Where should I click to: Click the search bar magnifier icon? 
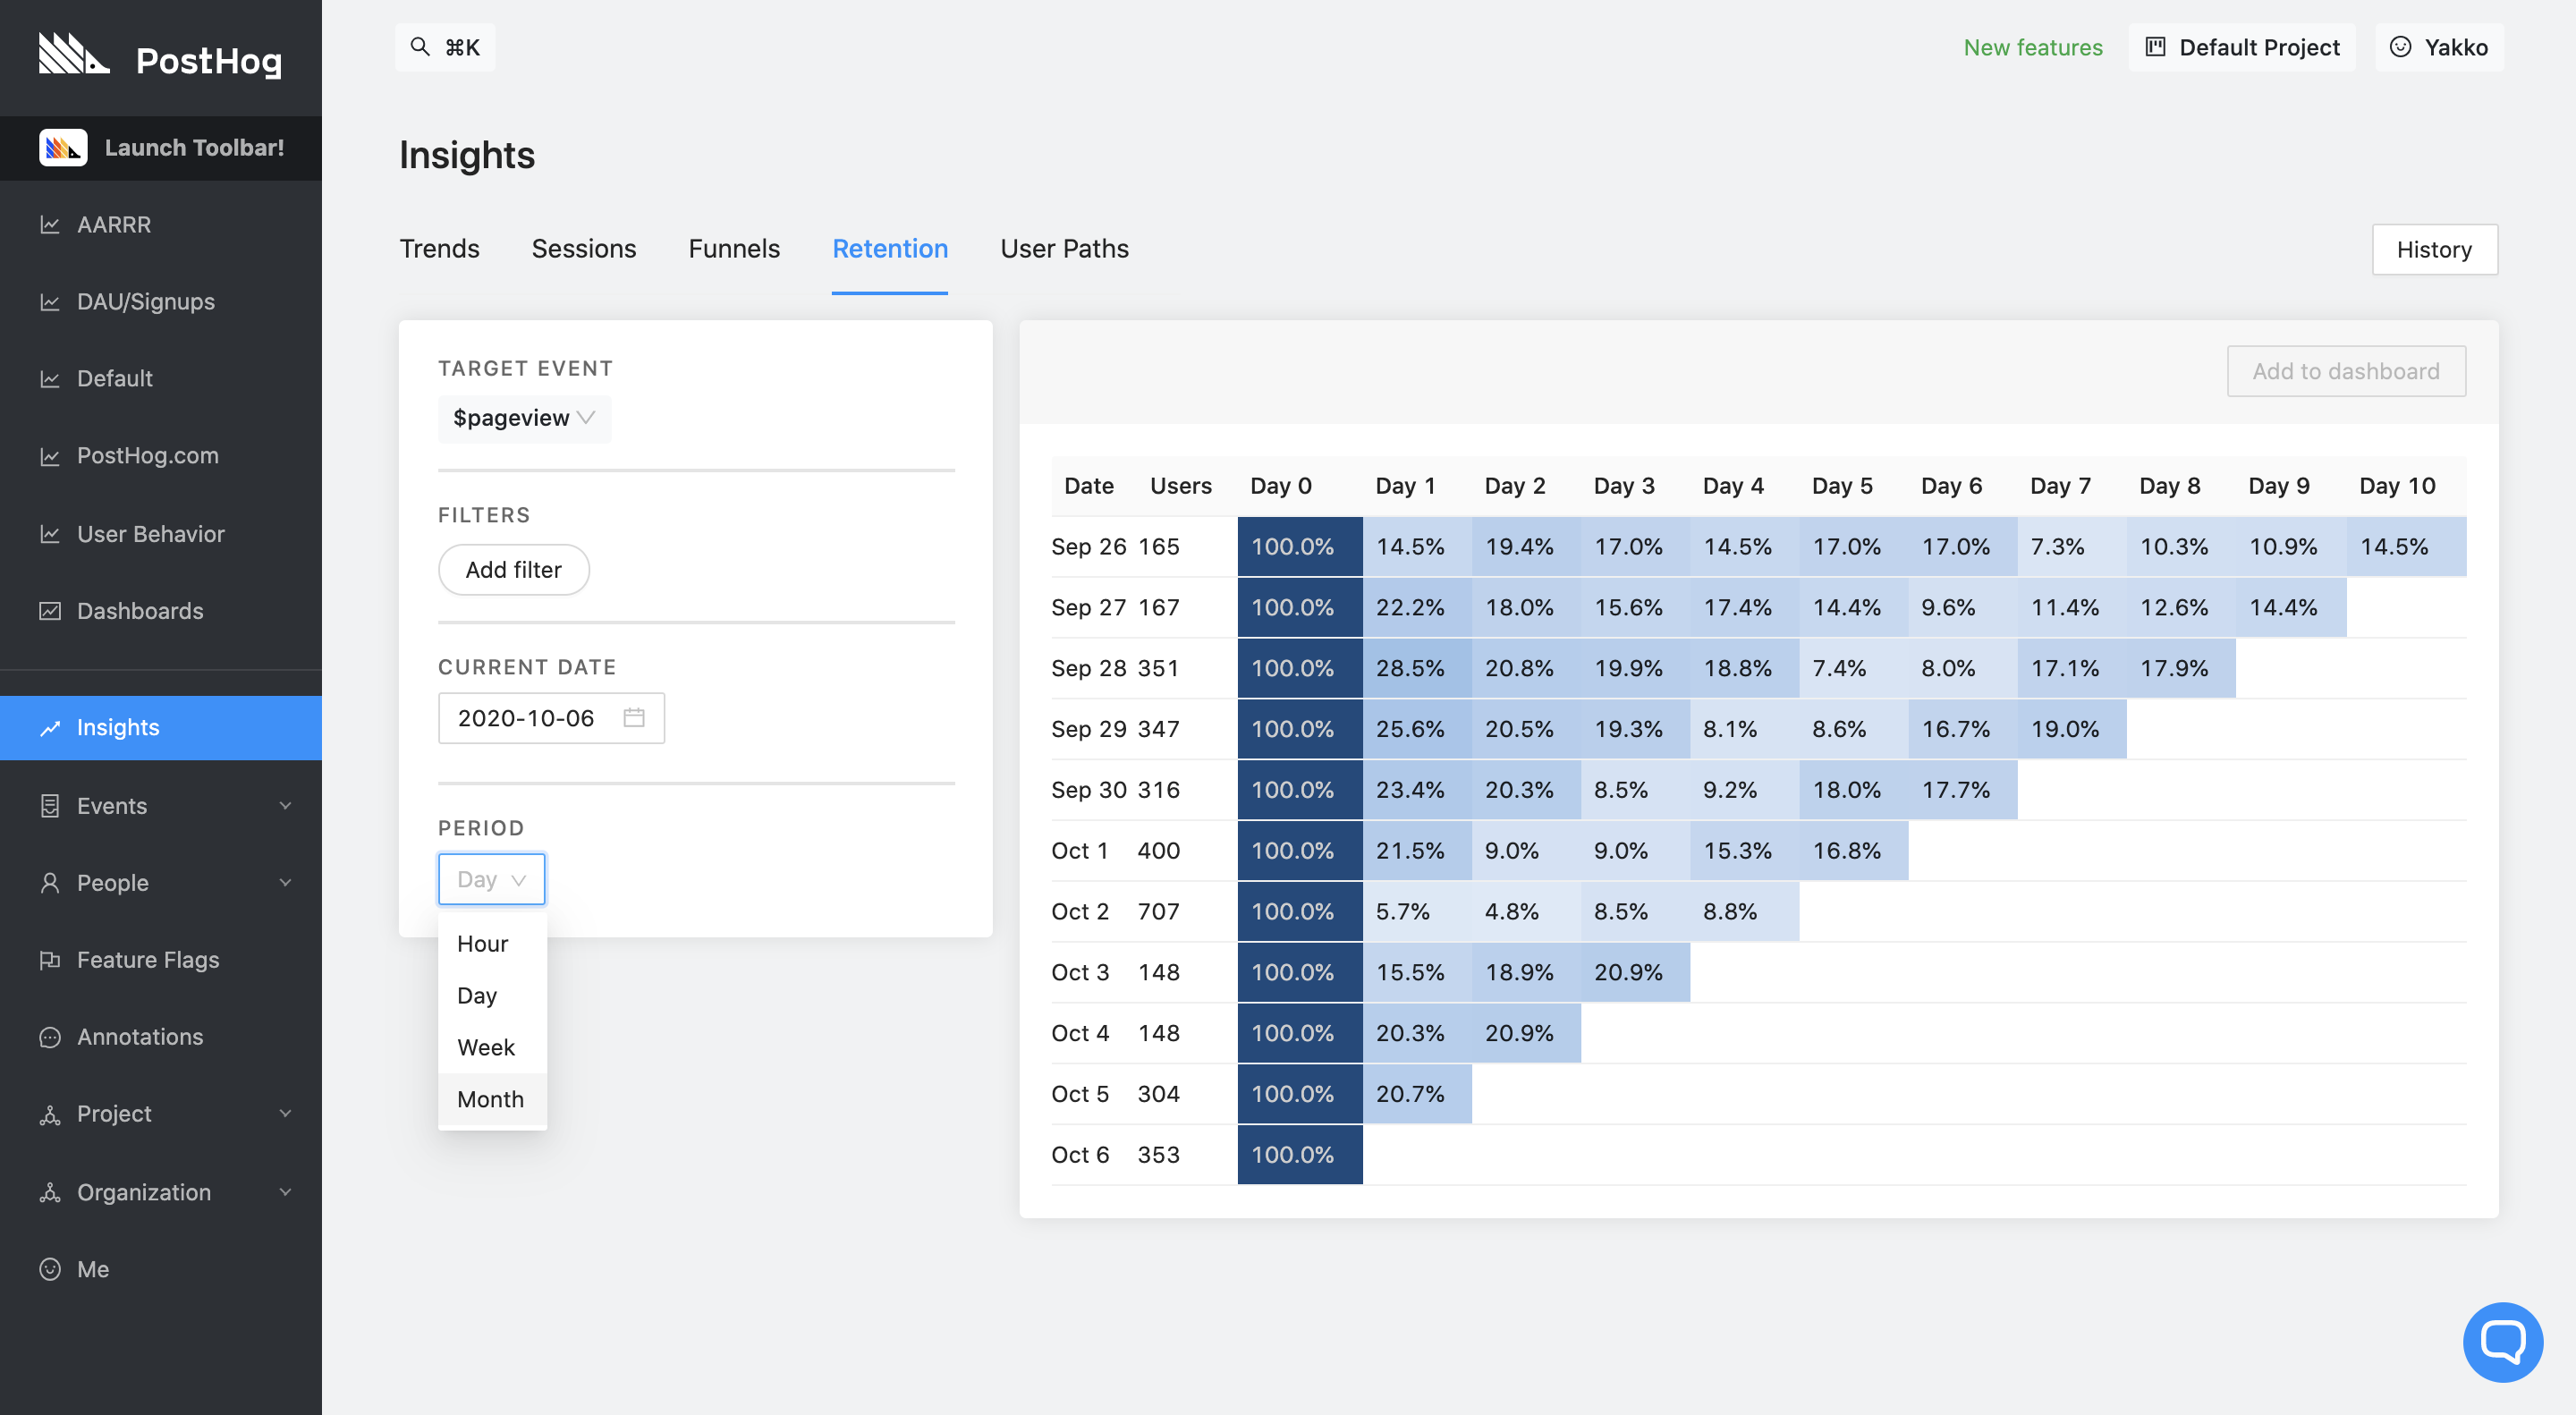[420, 46]
